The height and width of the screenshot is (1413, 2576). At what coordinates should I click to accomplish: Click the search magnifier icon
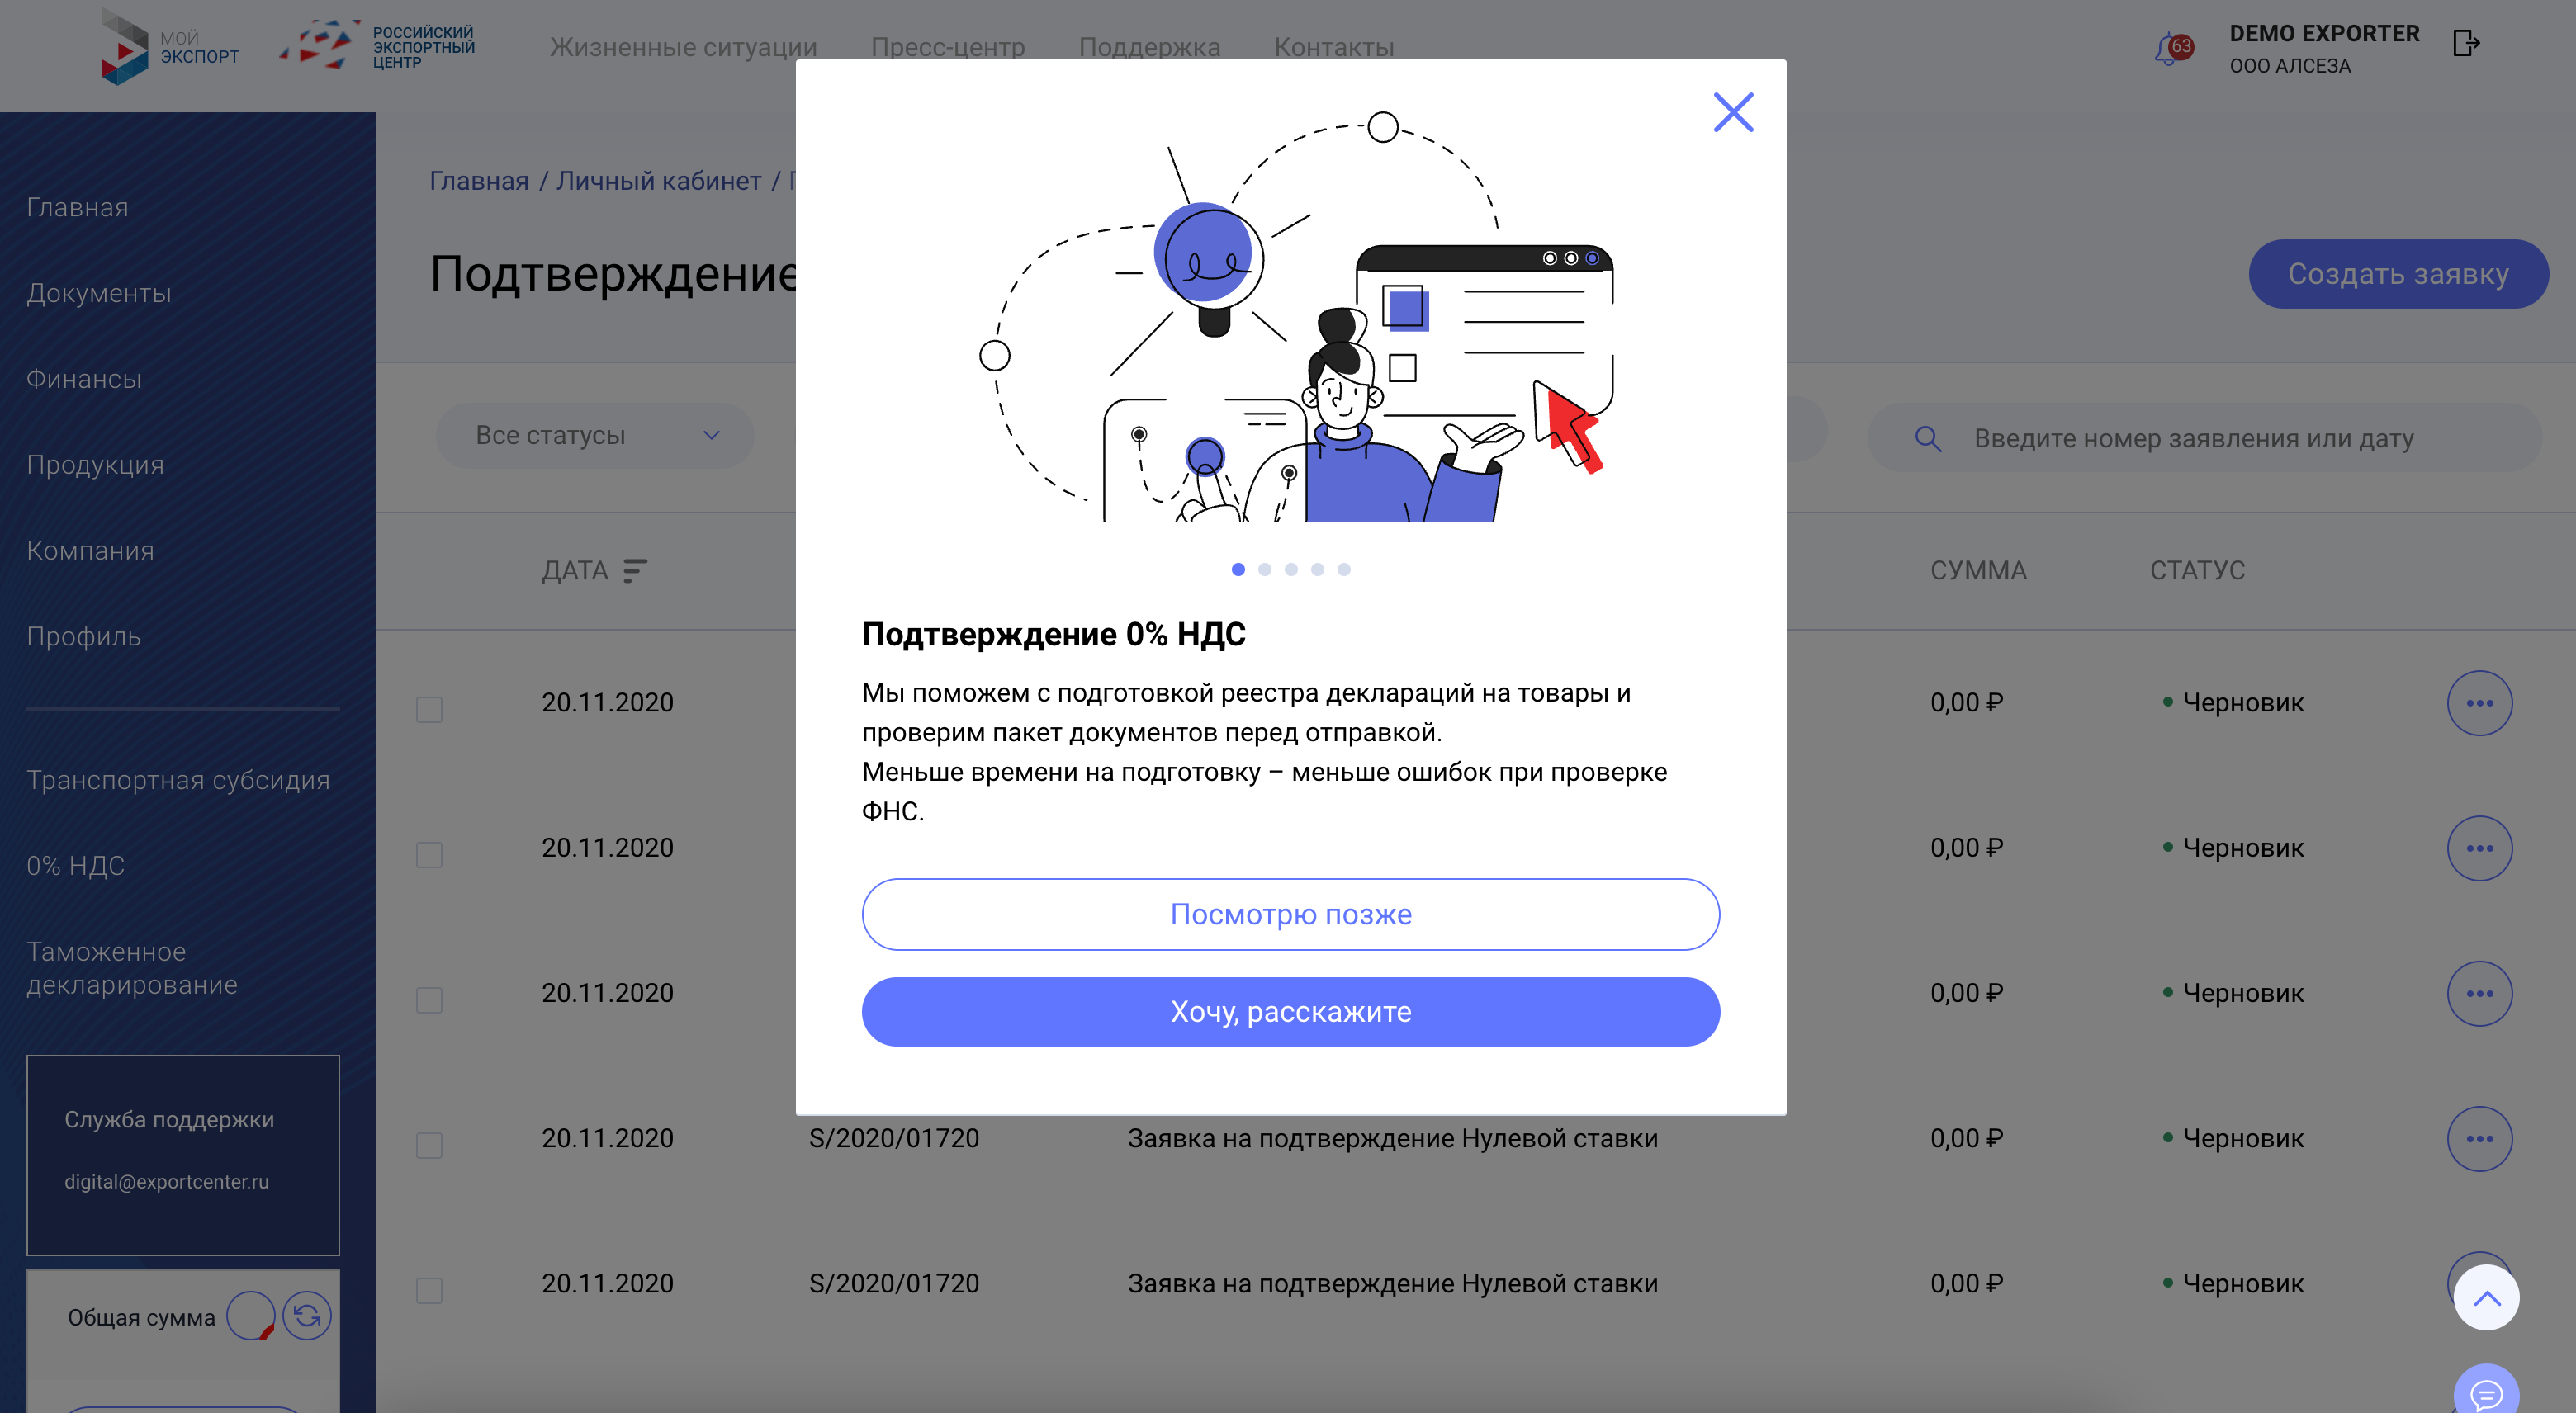point(1928,438)
